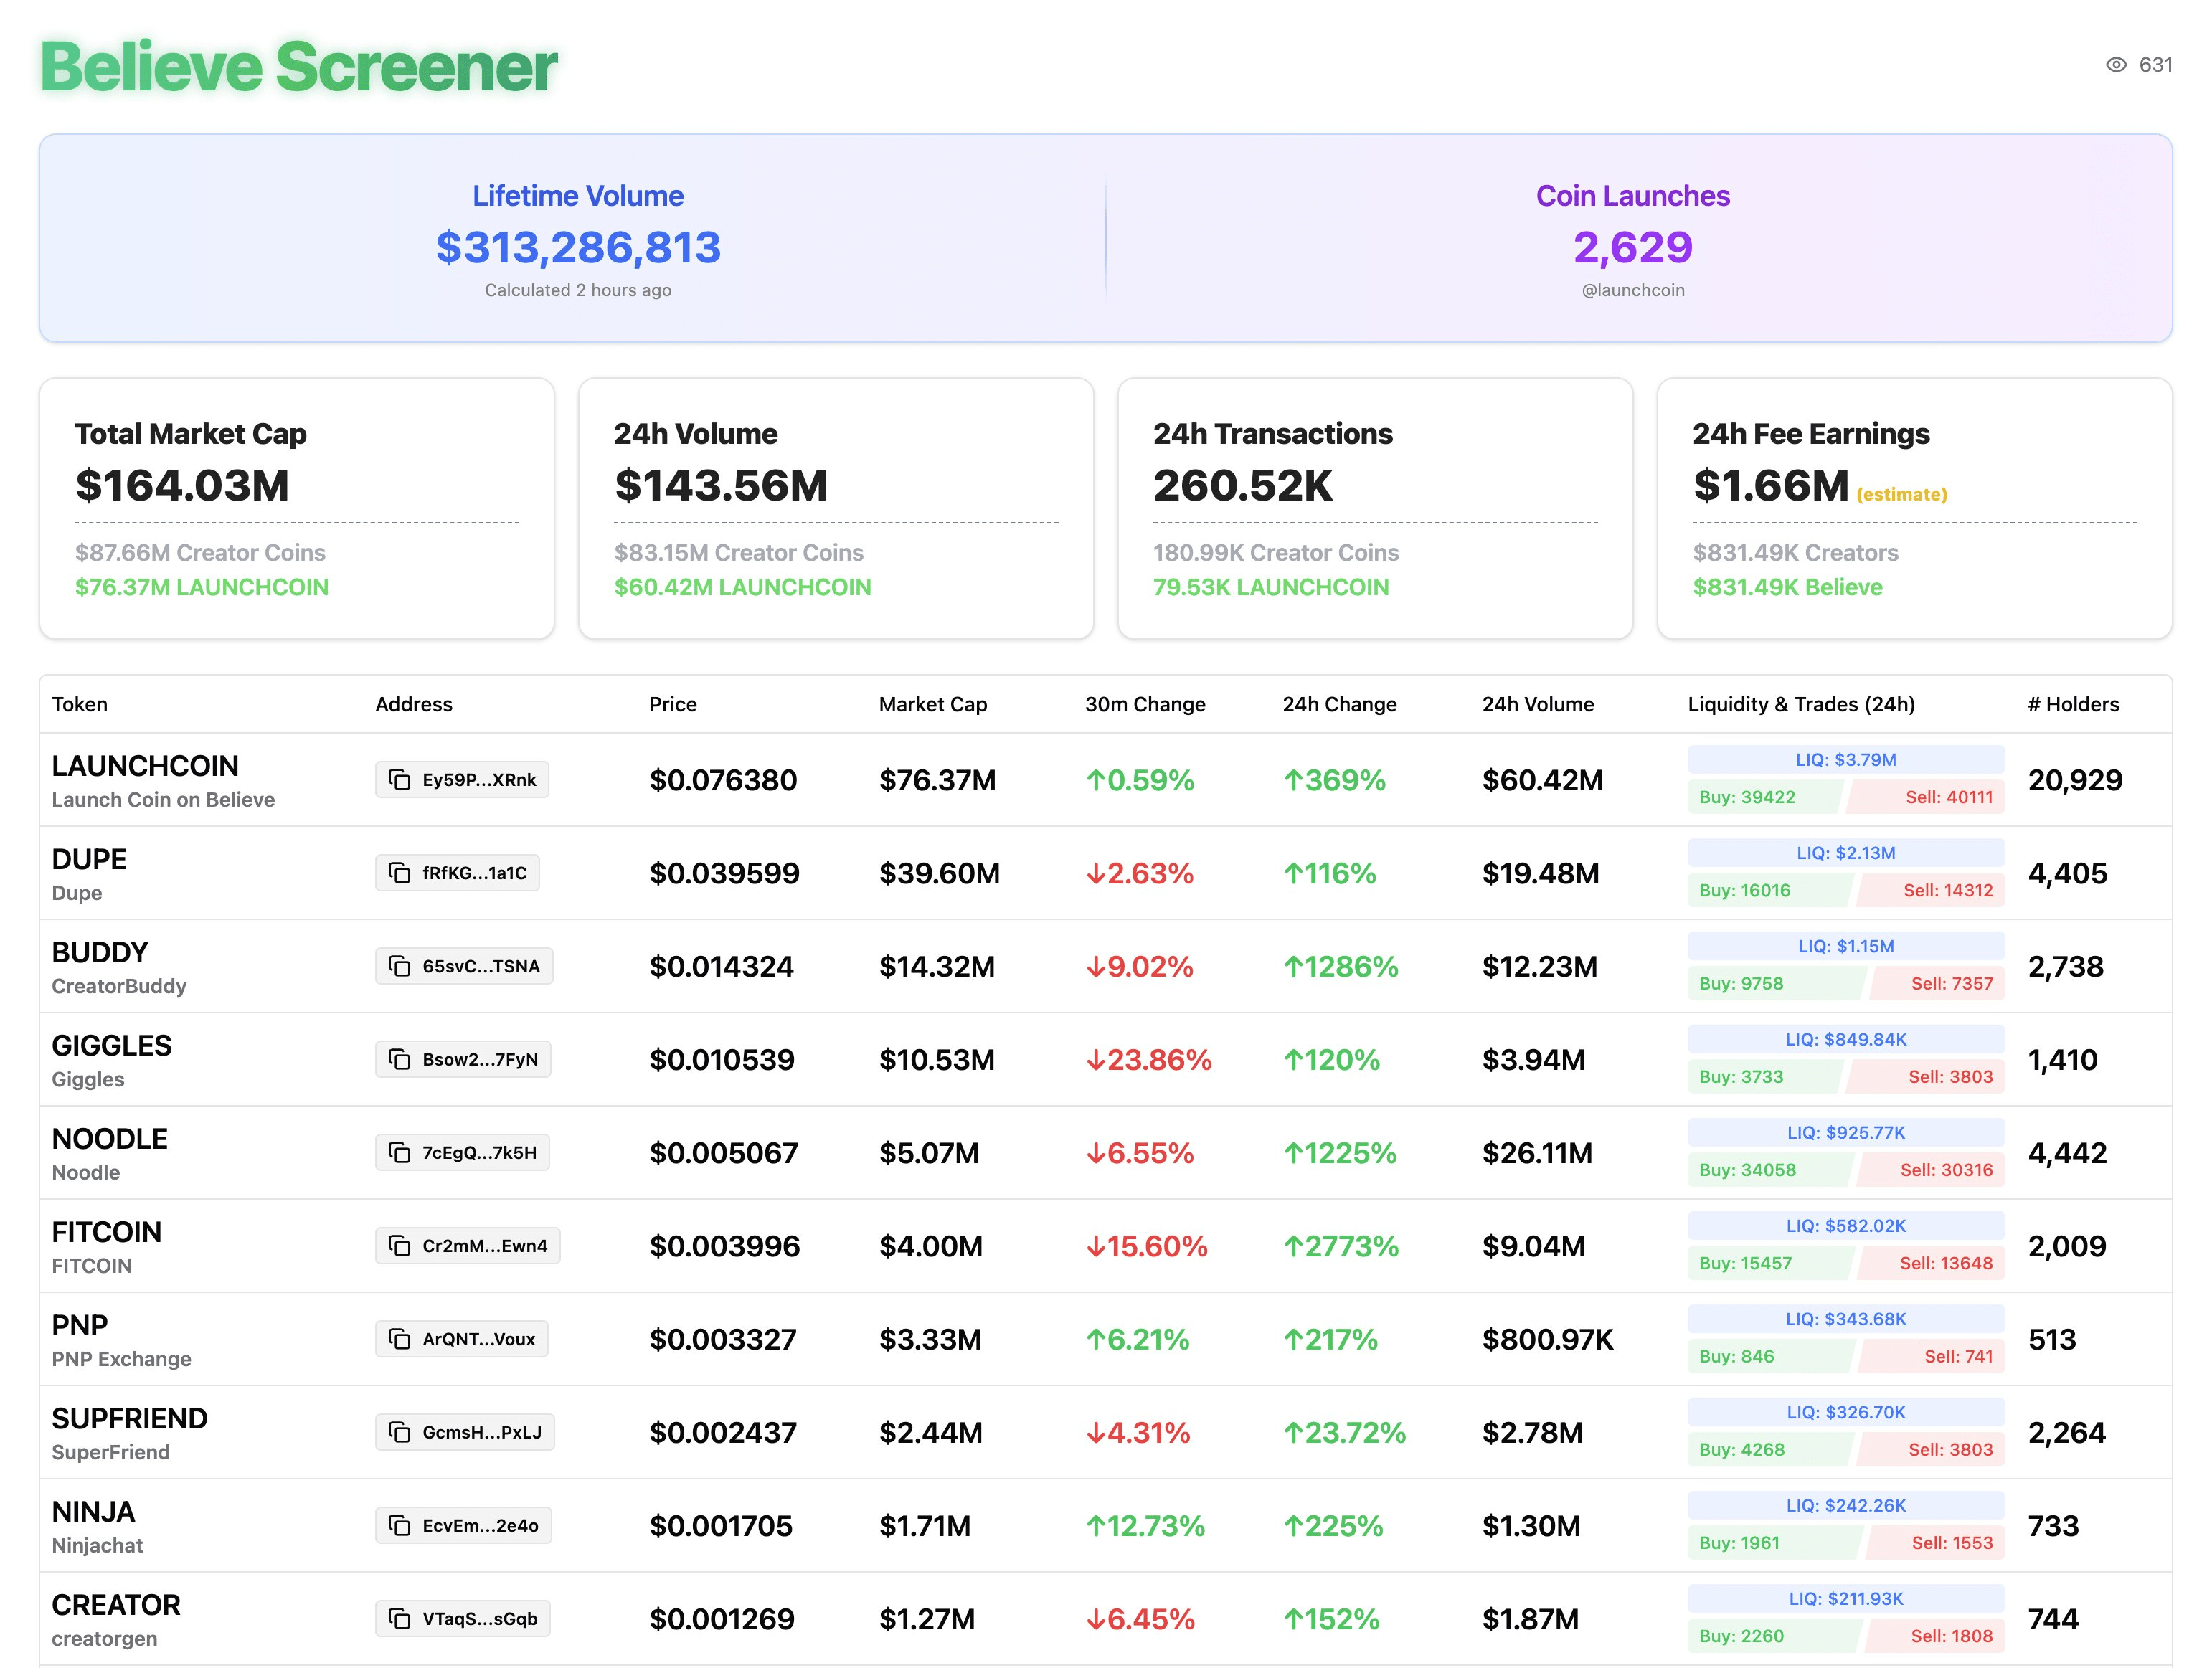Copy the BUDDY address 65svC...TSNA
The height and width of the screenshot is (1668, 2212).
[464, 966]
